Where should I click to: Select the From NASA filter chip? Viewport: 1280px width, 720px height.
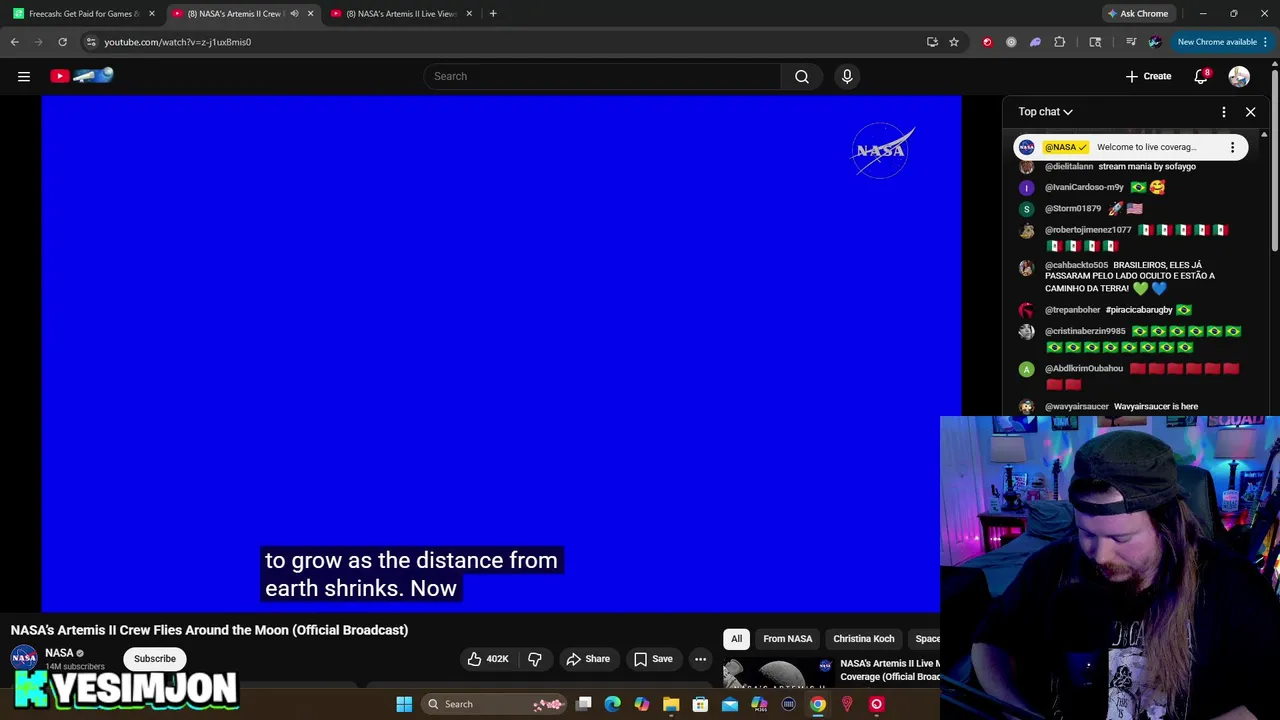pyautogui.click(x=788, y=639)
